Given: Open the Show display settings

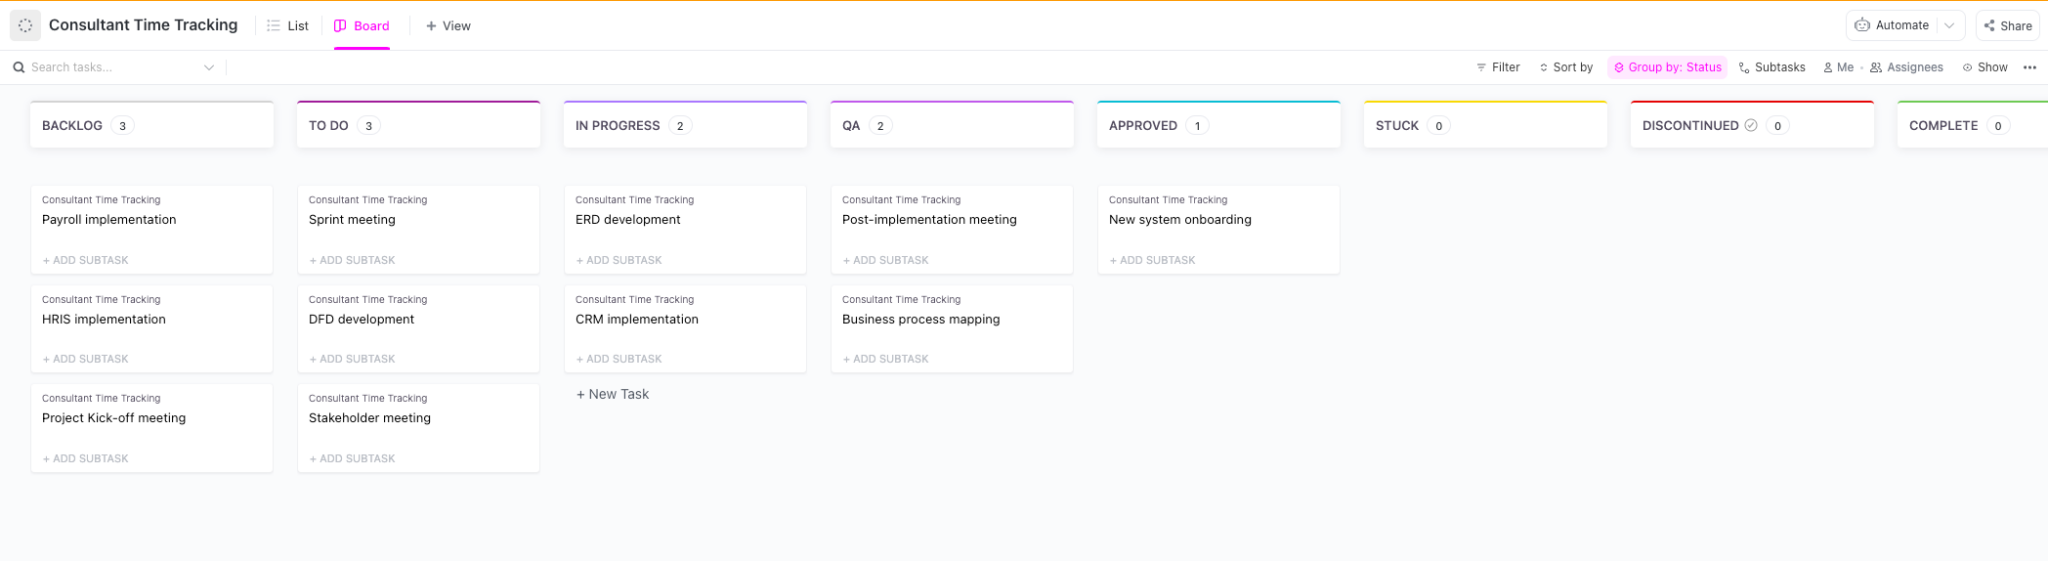Looking at the screenshot, I should 1985,68.
